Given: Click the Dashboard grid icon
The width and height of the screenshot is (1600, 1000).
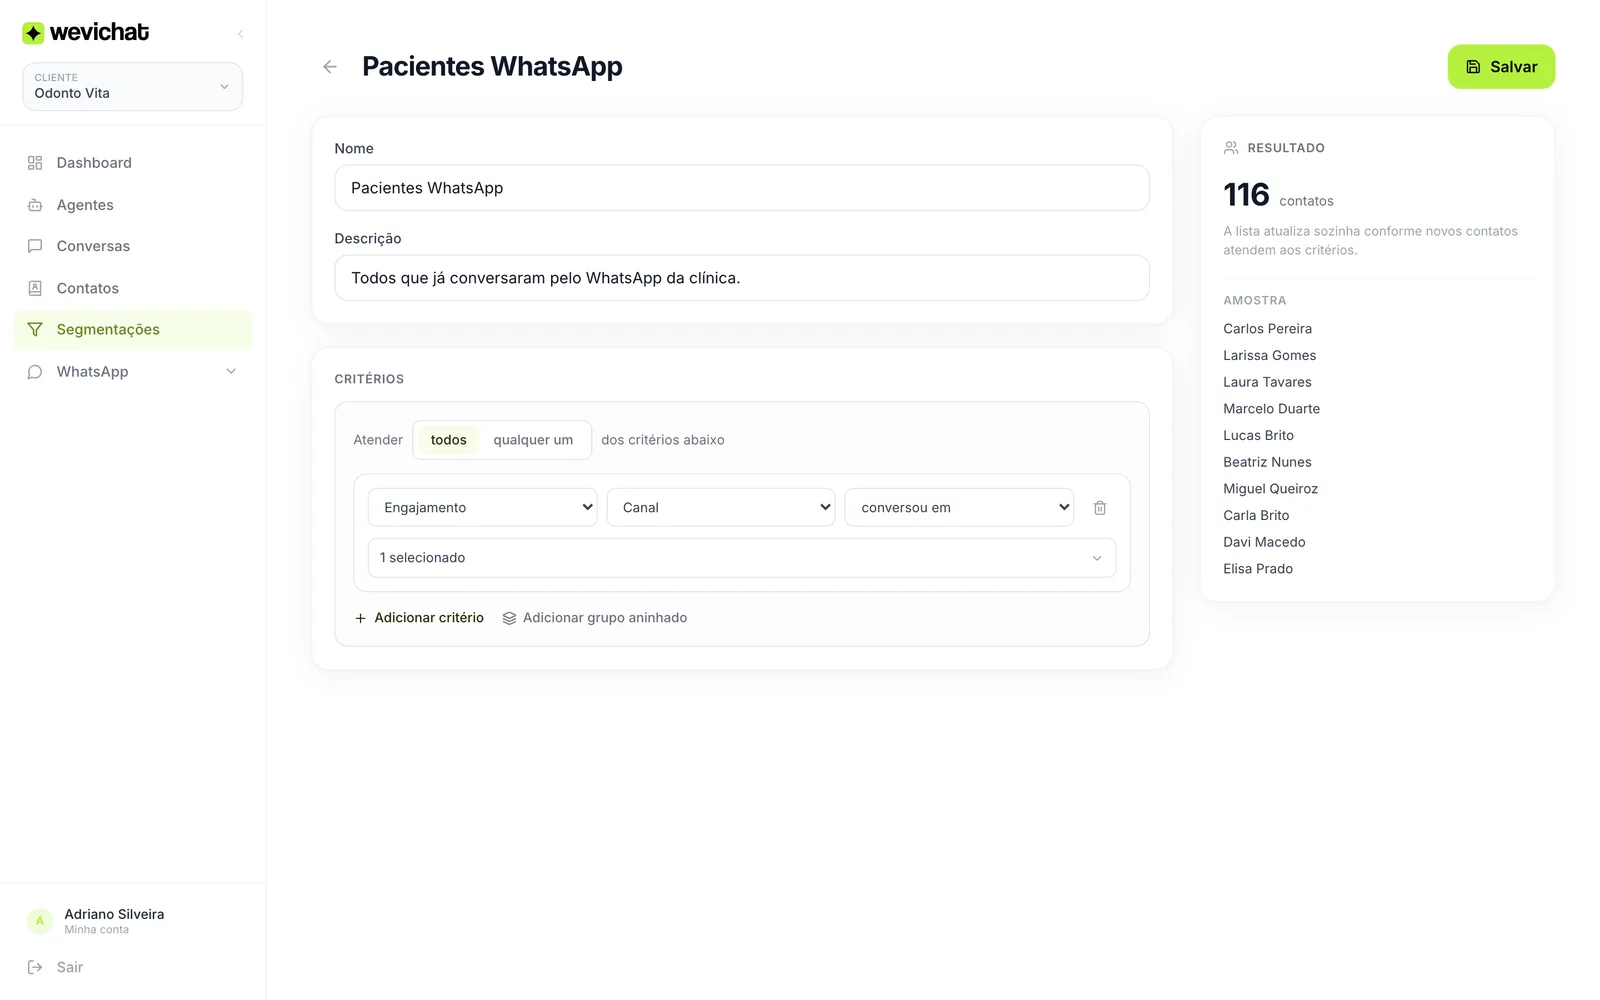Looking at the screenshot, I should [x=35, y=163].
